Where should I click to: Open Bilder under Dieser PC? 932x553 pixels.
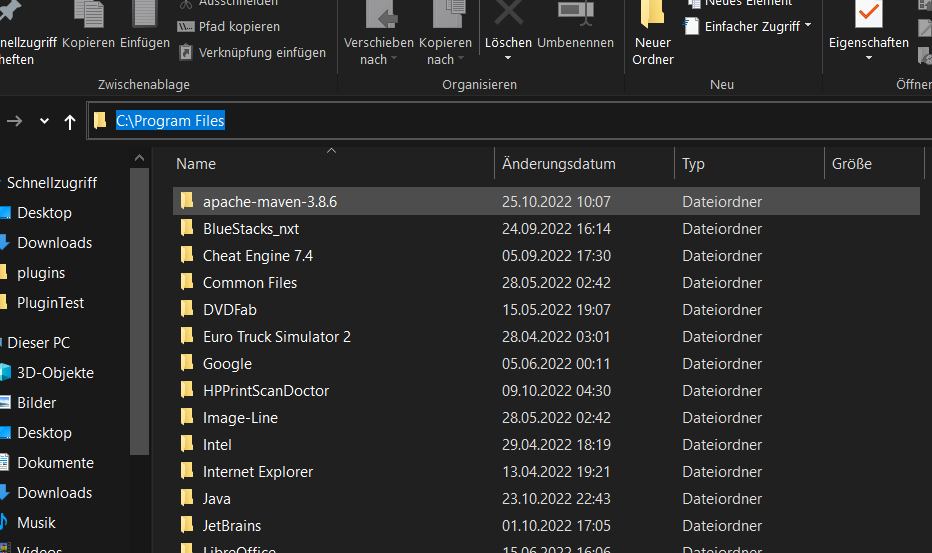tap(36, 403)
